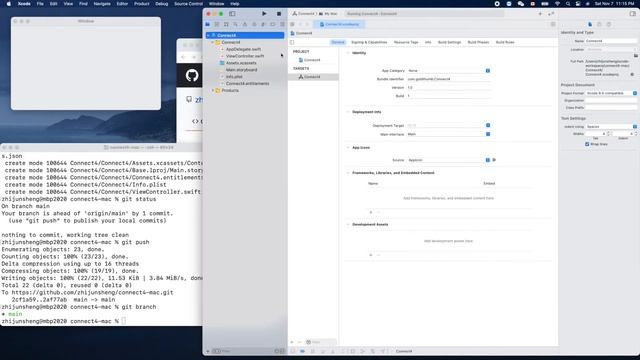Open the Issue navigator warning icon

(x=245, y=24)
